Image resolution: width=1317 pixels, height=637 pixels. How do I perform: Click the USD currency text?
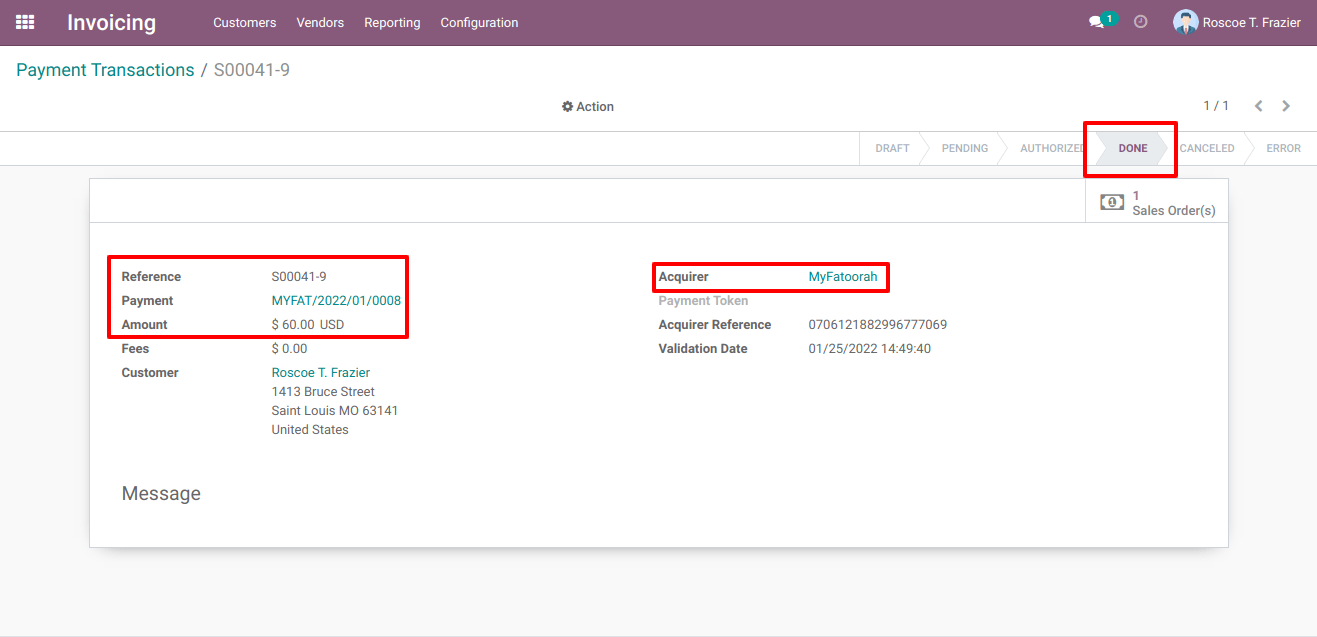pyautogui.click(x=332, y=325)
